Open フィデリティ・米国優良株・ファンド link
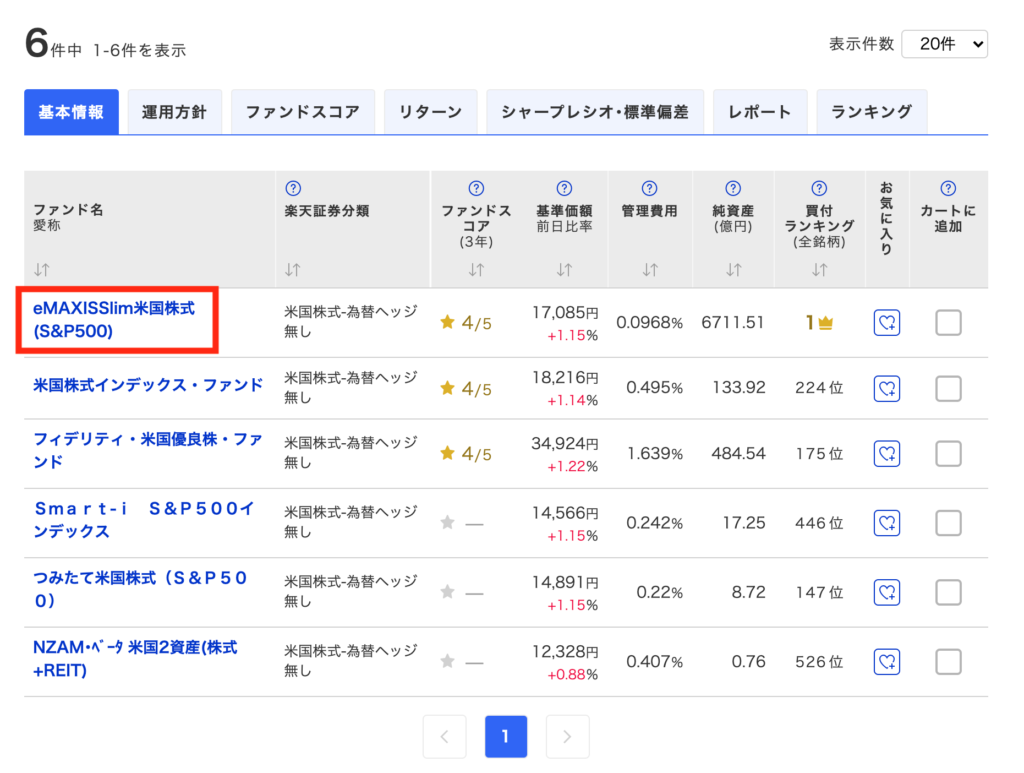The width and height of the screenshot is (1024, 773). (x=148, y=450)
